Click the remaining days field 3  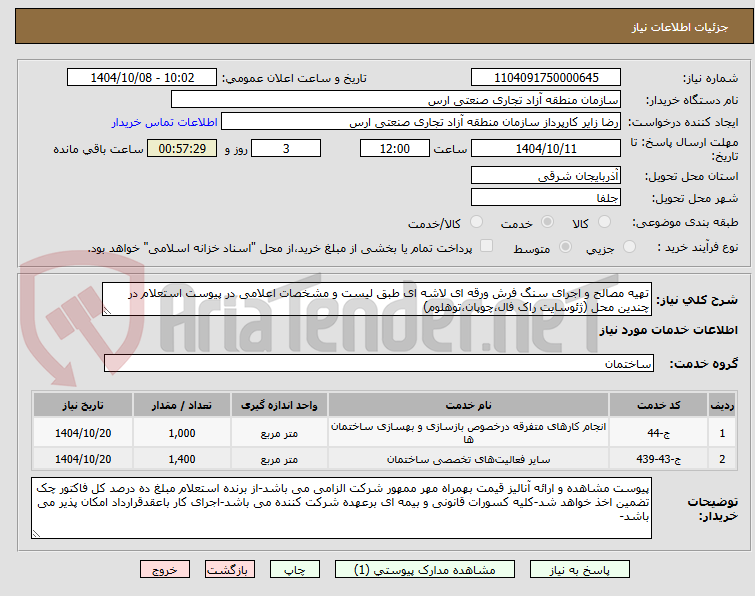coord(286,148)
